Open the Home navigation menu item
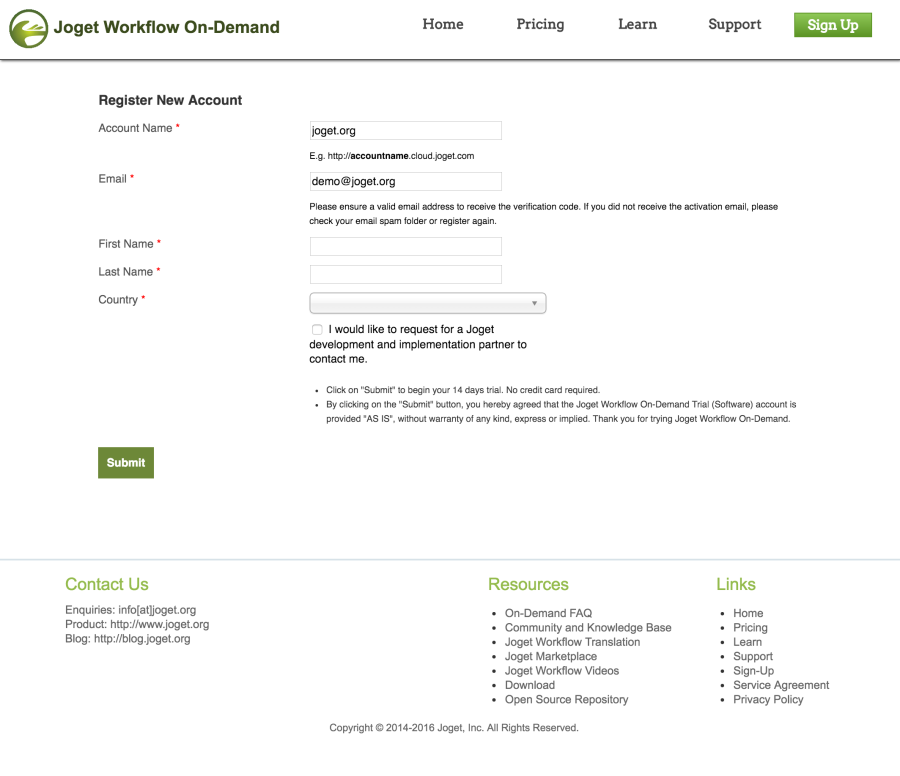Screen dimensions: 900x776 coord(443,24)
